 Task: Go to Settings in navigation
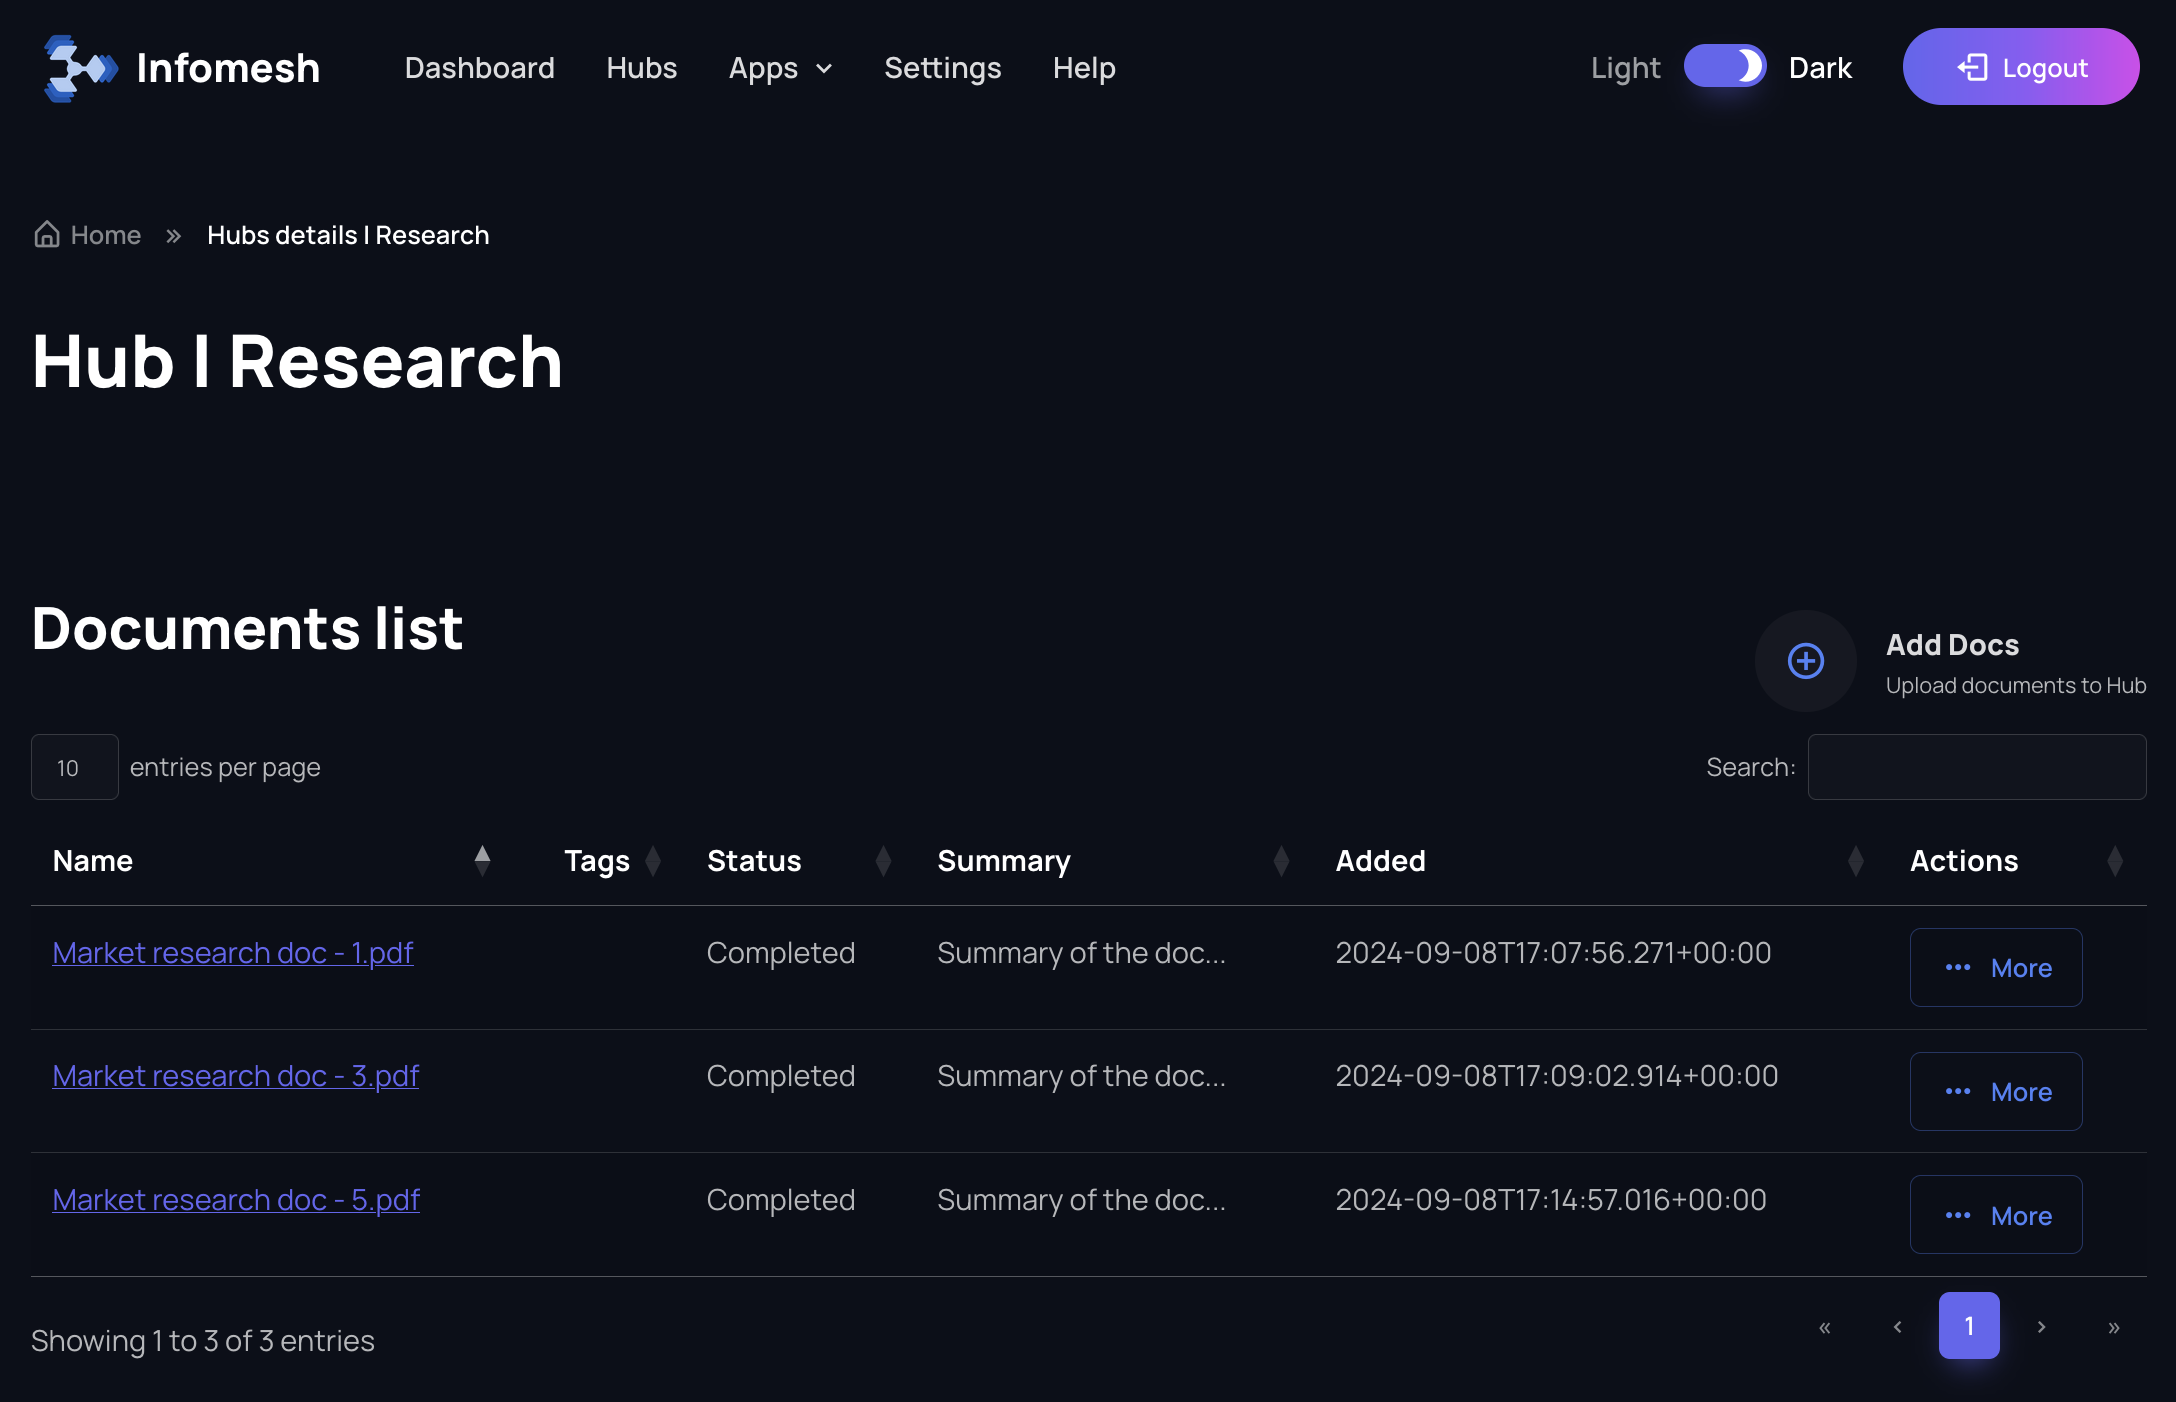pyautogui.click(x=942, y=68)
